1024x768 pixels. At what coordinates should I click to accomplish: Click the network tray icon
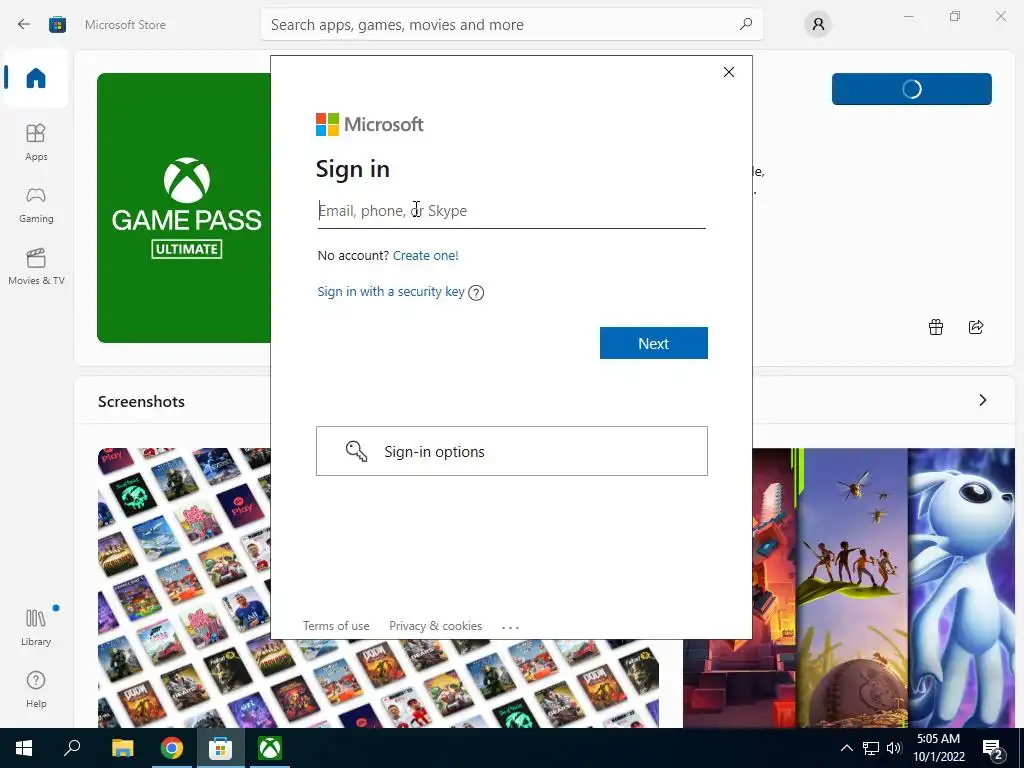(x=871, y=748)
